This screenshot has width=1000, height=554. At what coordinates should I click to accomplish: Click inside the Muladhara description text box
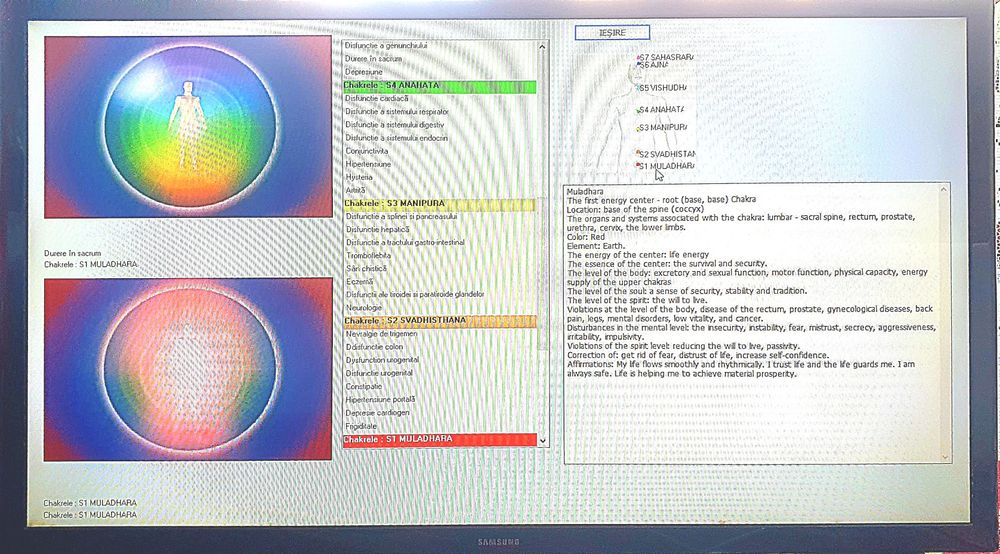[x=758, y=324]
